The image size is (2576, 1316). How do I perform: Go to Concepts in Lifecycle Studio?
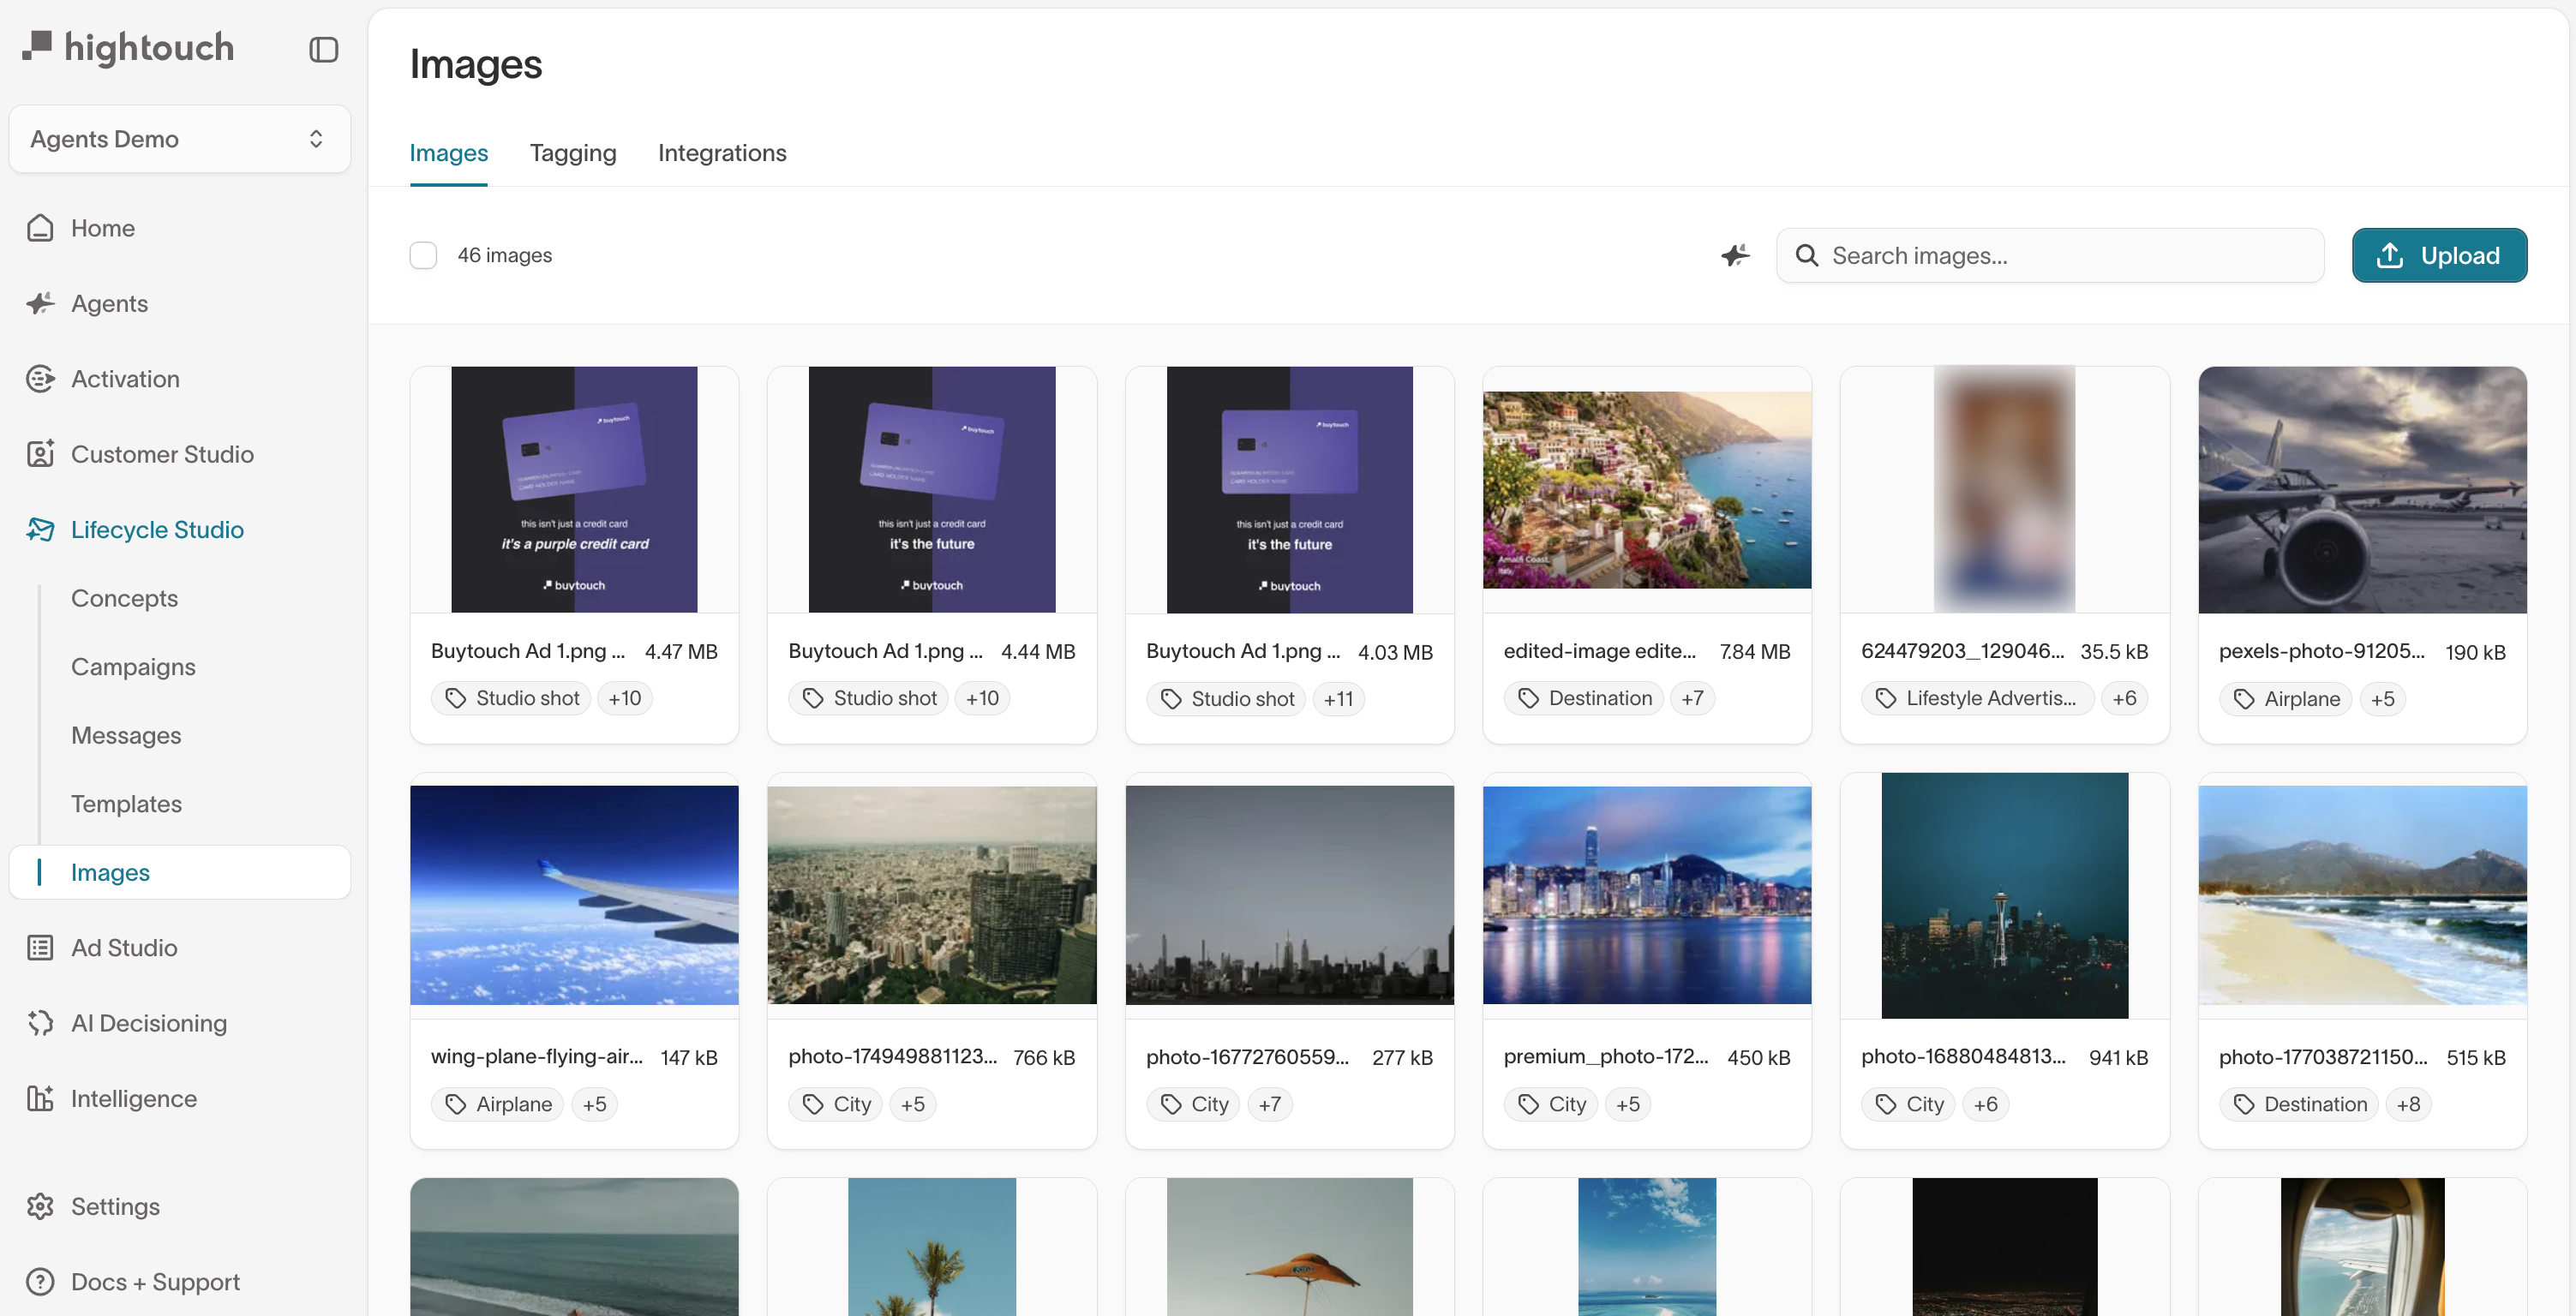click(124, 598)
